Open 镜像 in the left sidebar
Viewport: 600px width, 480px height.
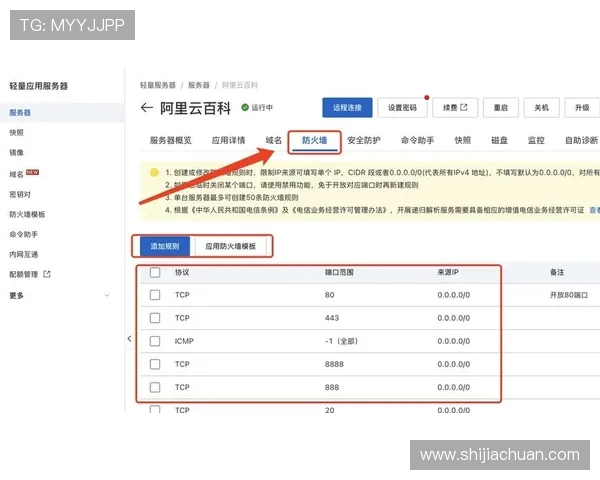pos(16,152)
